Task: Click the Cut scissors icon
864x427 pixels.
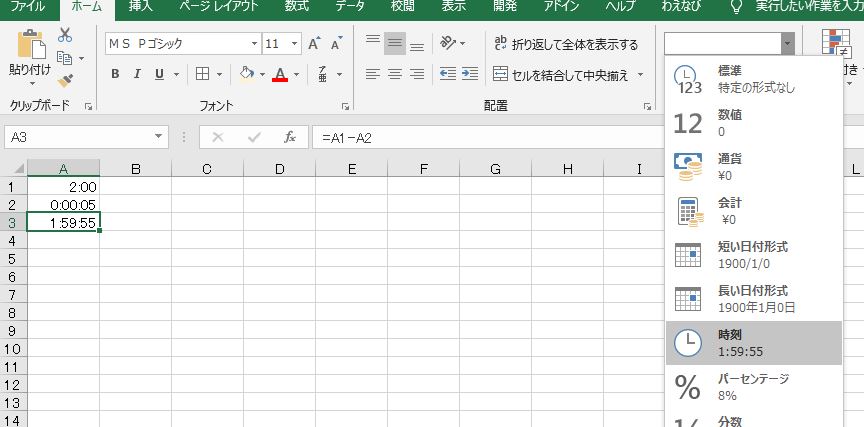Action: click(65, 35)
